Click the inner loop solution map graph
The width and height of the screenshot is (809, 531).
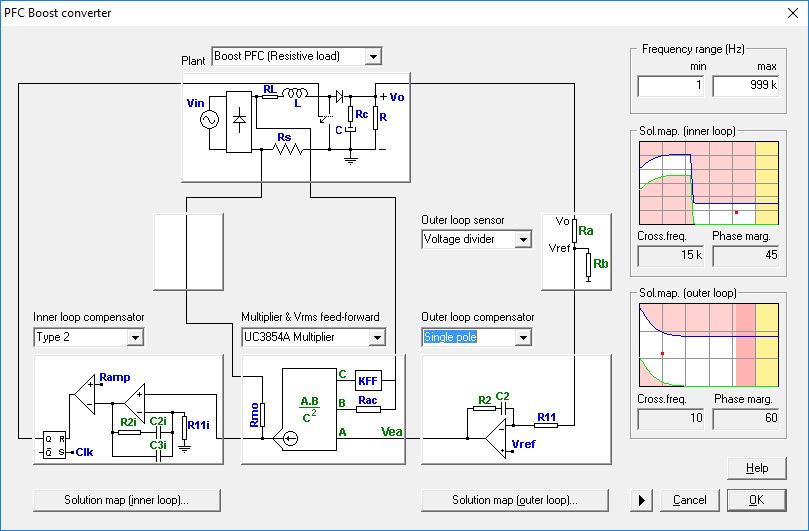tap(707, 183)
